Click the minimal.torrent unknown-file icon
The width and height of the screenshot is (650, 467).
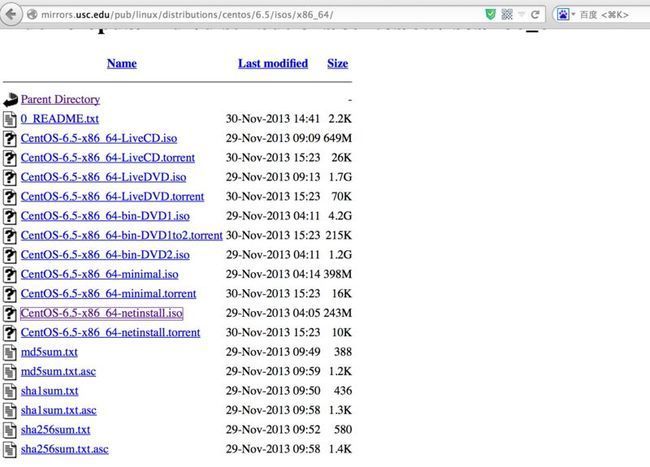(x=10, y=295)
